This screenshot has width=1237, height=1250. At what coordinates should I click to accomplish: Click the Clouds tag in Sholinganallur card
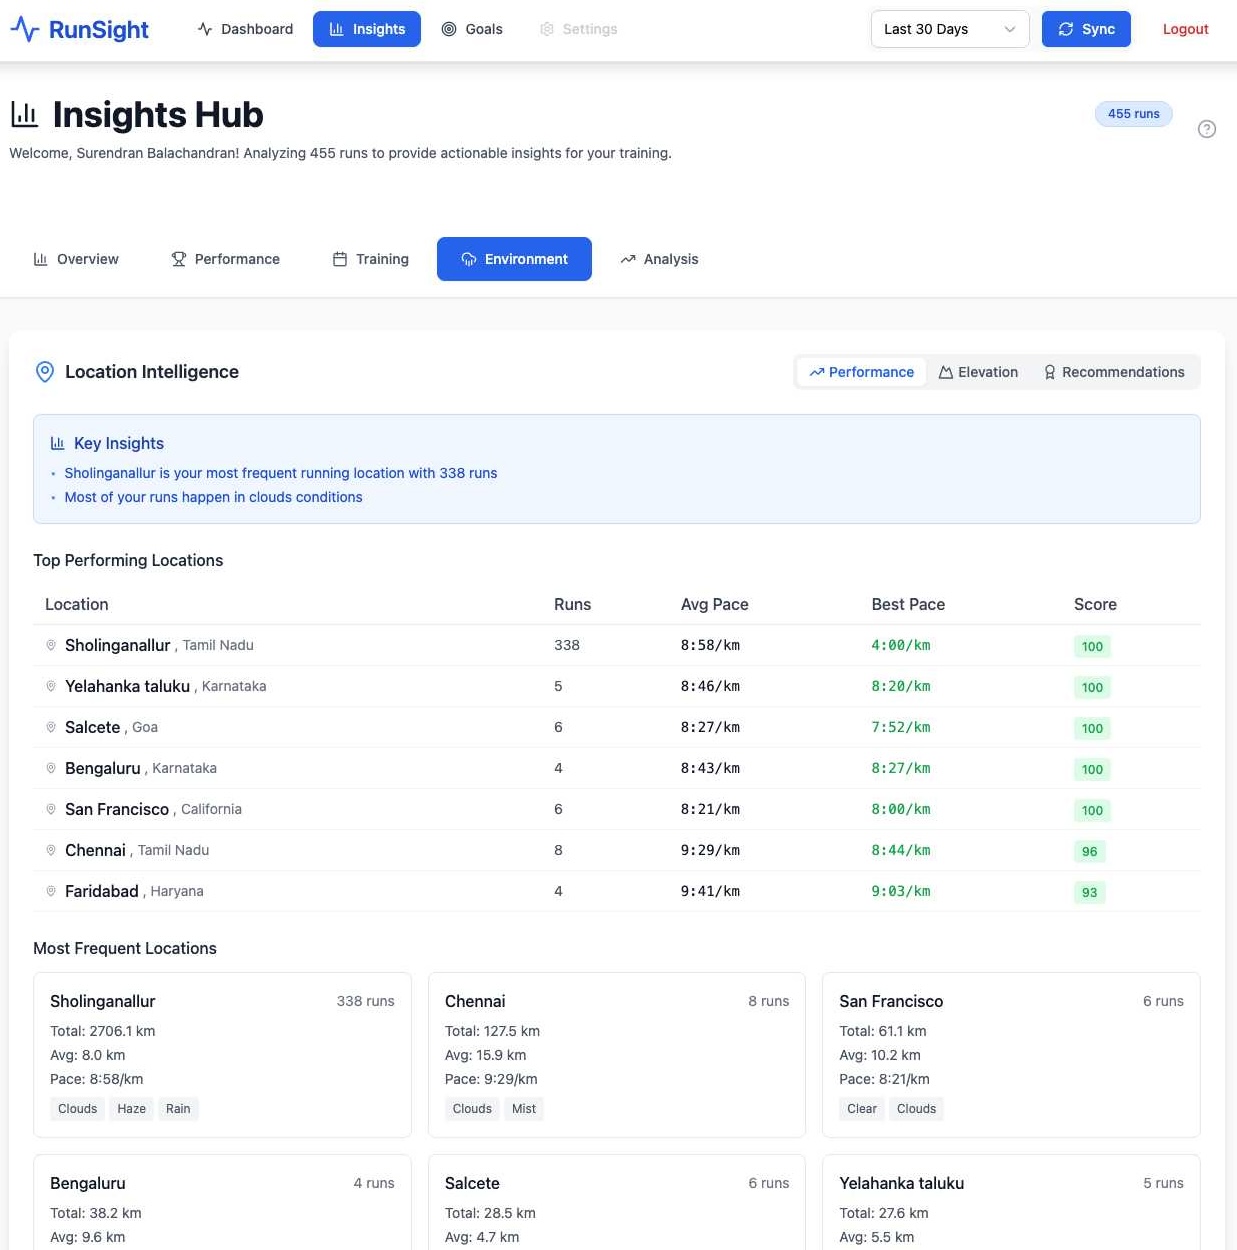pyautogui.click(x=77, y=1108)
